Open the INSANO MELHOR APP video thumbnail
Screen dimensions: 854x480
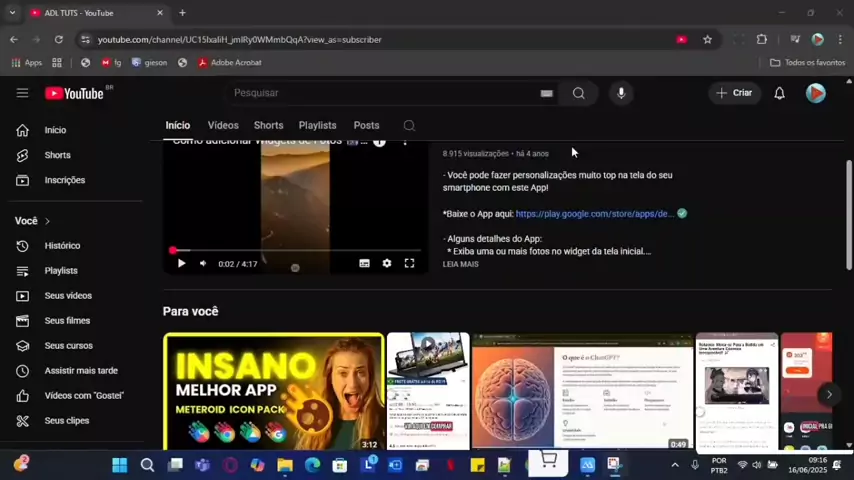tap(273, 391)
